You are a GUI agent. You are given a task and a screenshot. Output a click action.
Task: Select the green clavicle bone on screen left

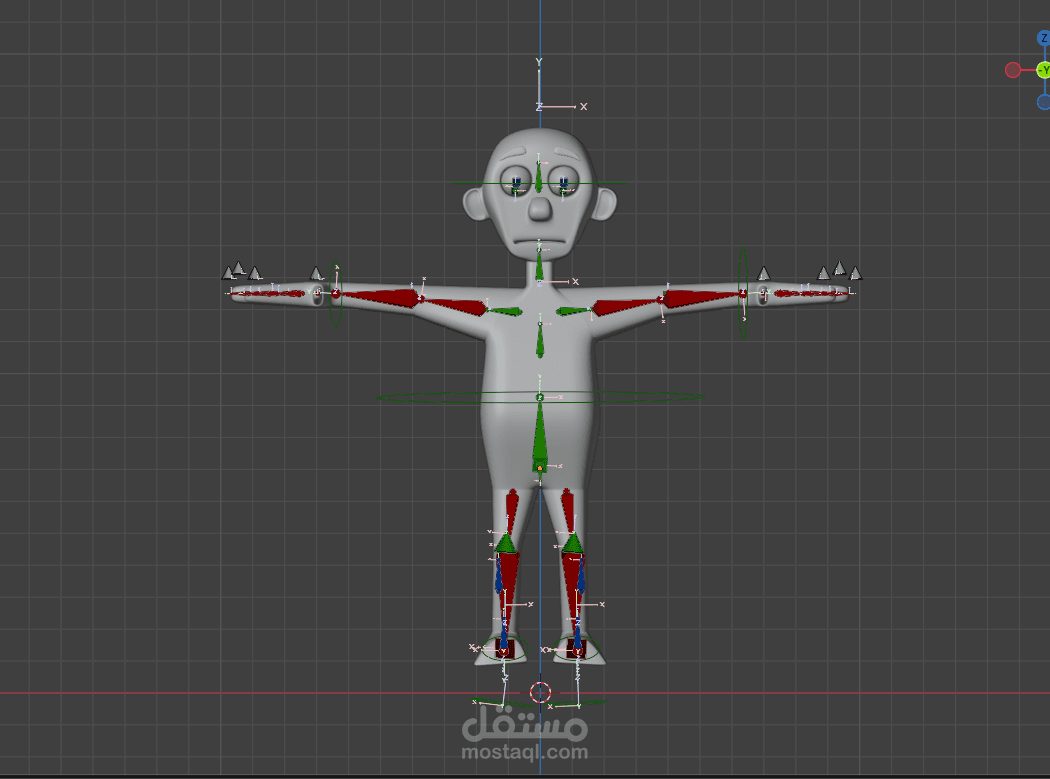[x=505, y=311]
